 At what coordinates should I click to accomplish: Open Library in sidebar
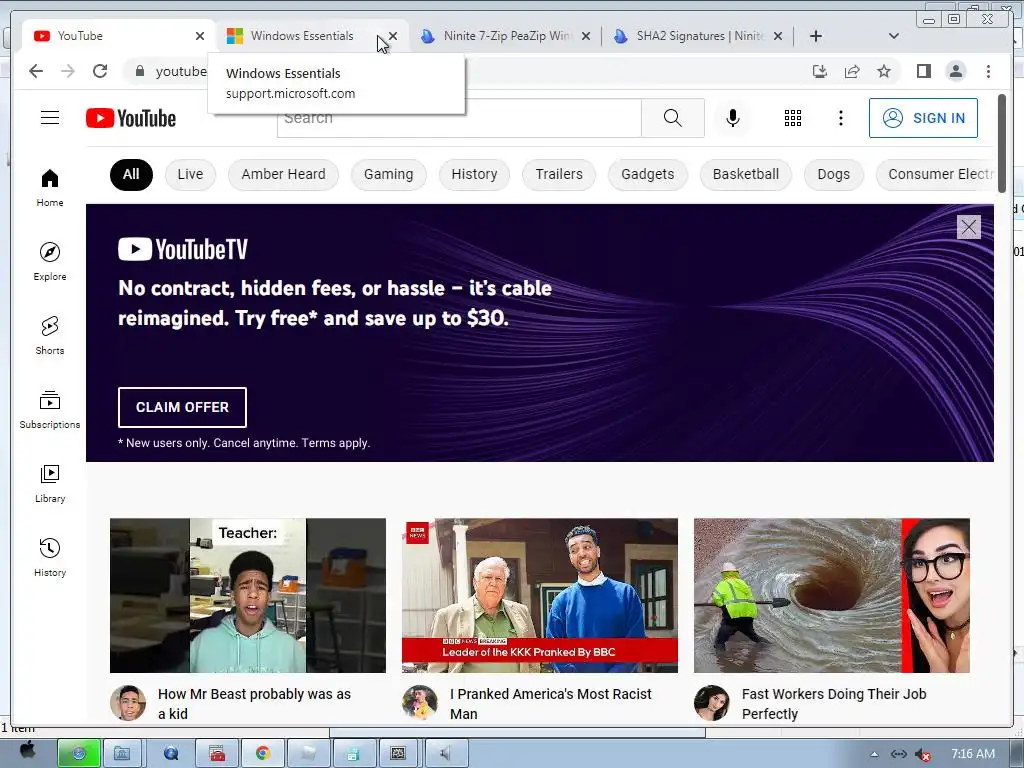coord(50,484)
